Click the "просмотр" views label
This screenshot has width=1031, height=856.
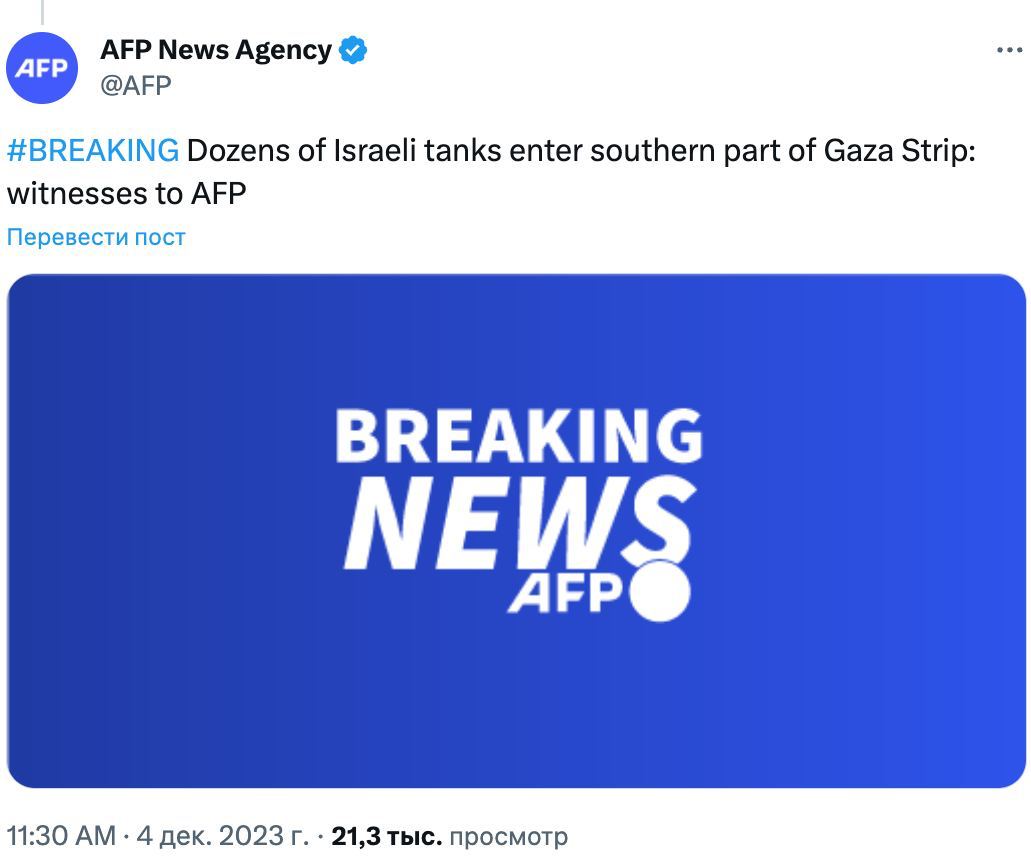508,836
